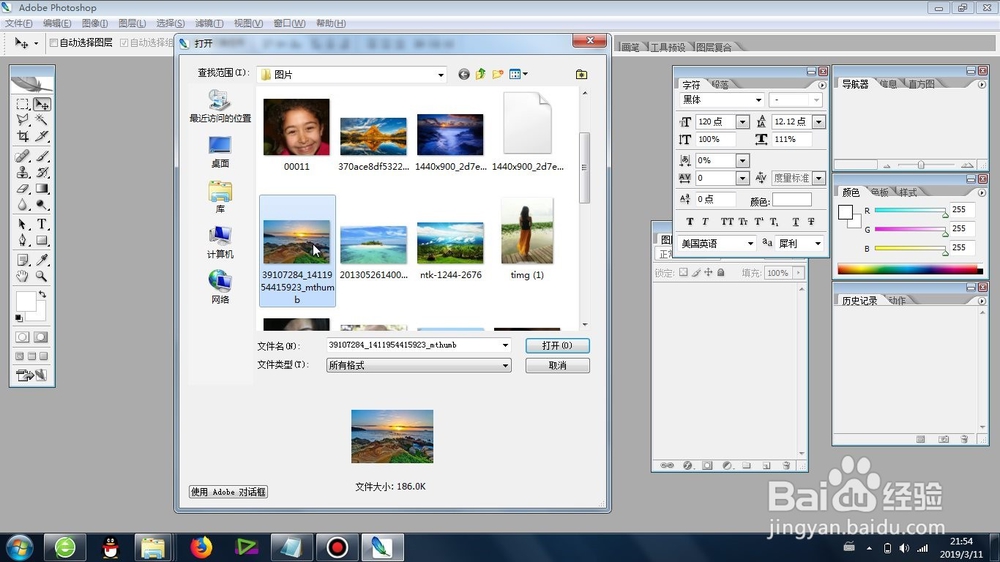
Task: Toggle All Caps in character panel
Action: pos(726,222)
